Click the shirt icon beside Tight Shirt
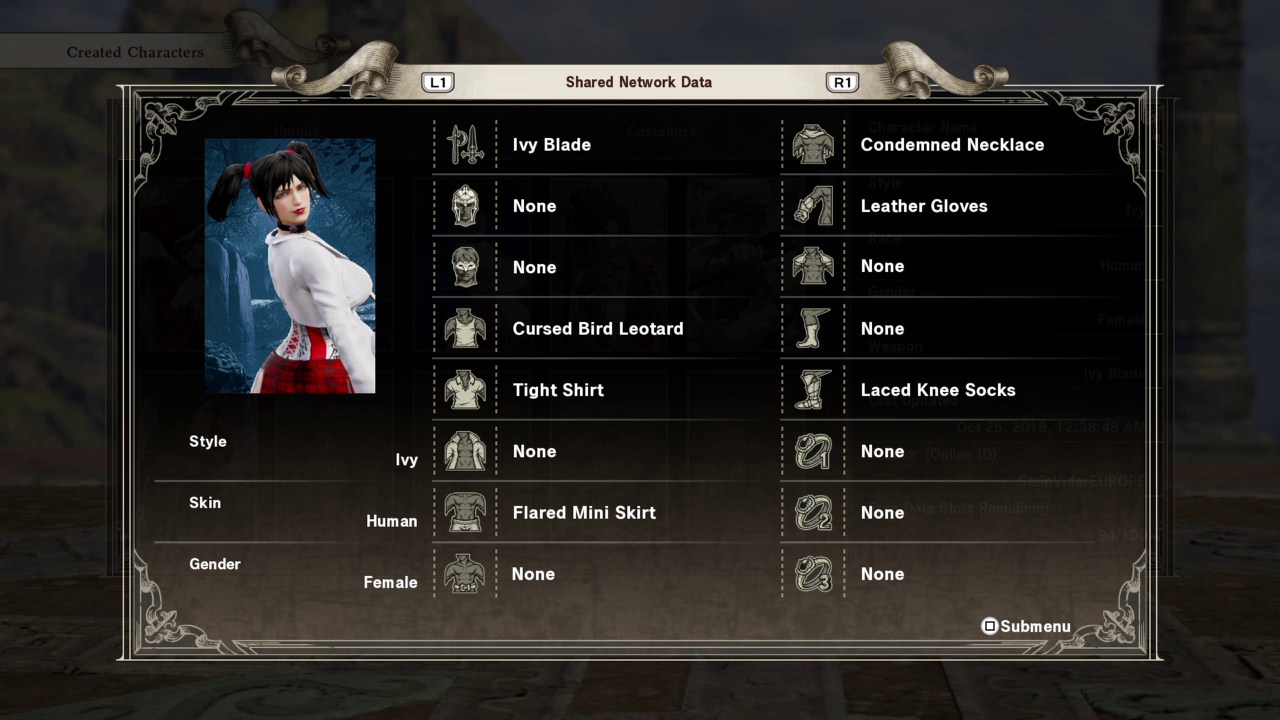 pyautogui.click(x=465, y=390)
